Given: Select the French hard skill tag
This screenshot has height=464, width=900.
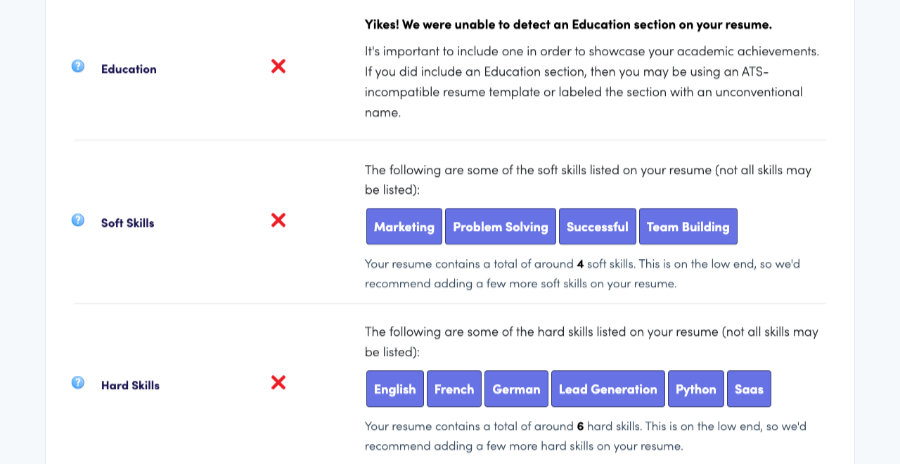Looking at the screenshot, I should [x=454, y=389].
